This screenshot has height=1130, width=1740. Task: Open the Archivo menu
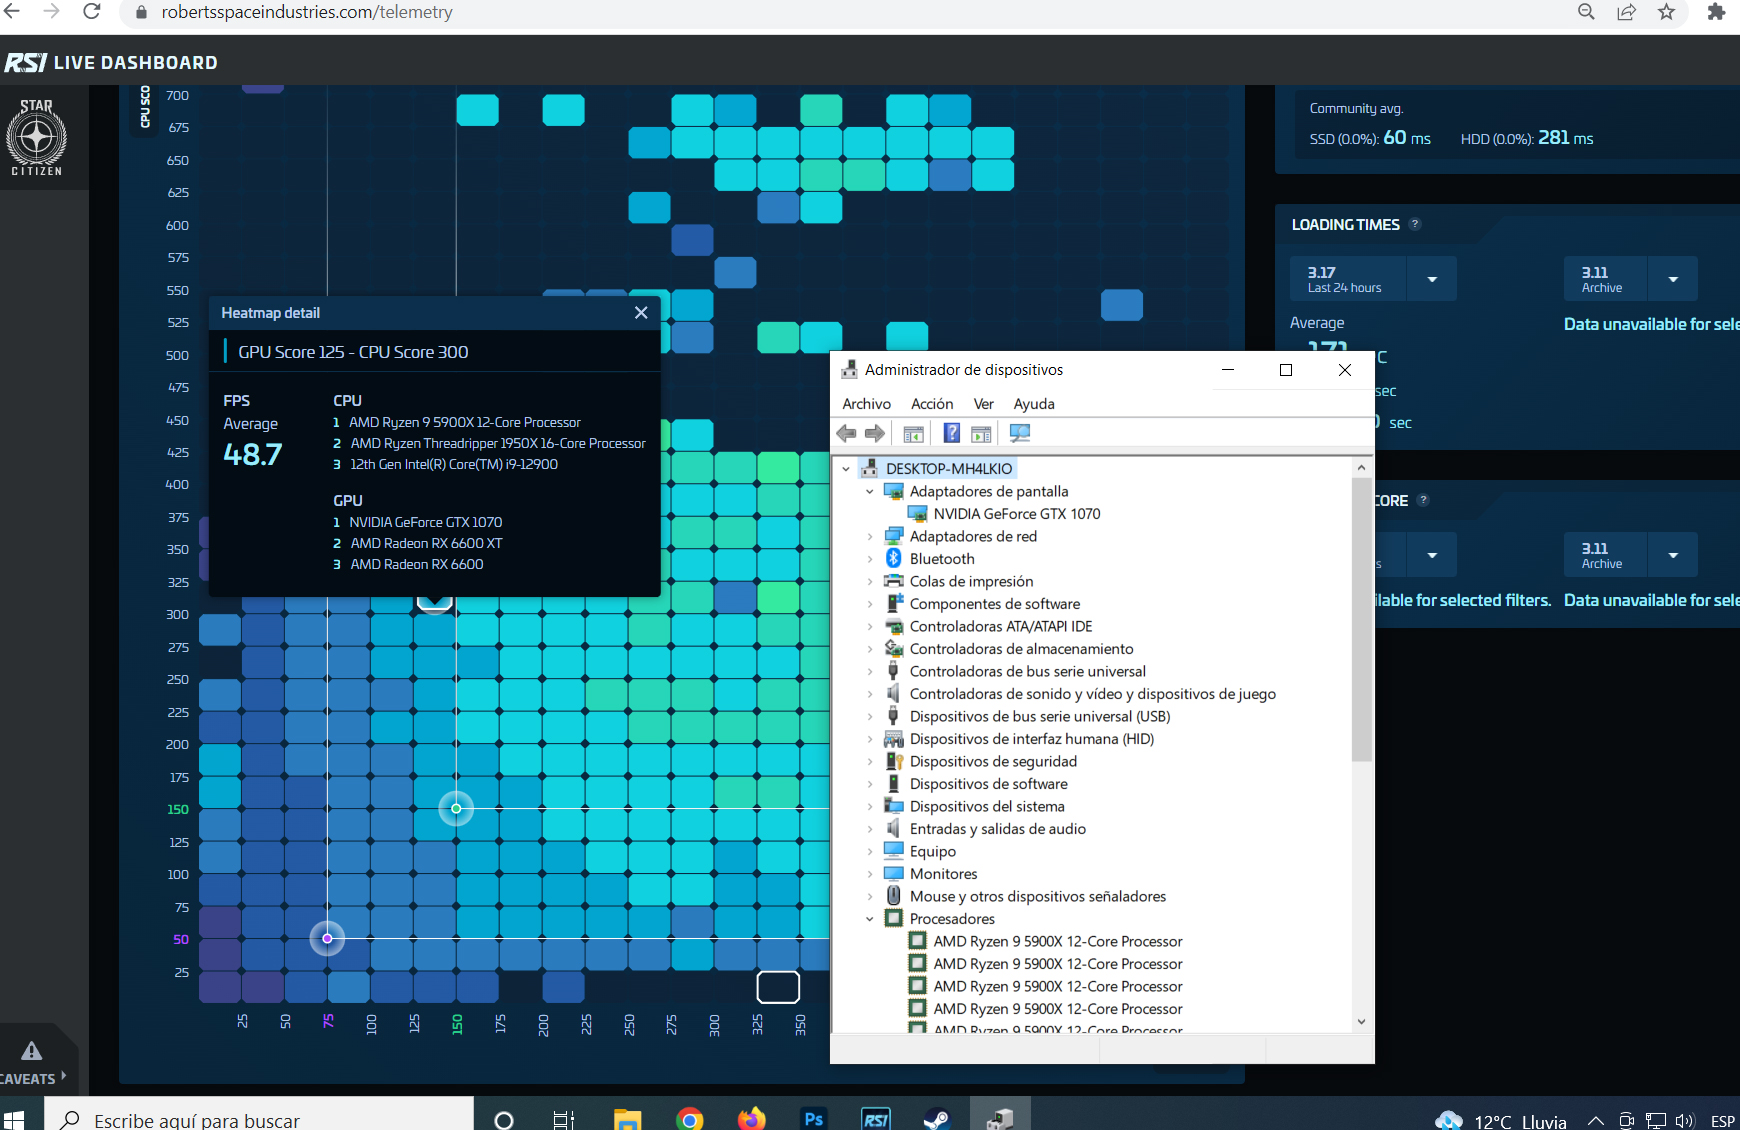click(866, 403)
